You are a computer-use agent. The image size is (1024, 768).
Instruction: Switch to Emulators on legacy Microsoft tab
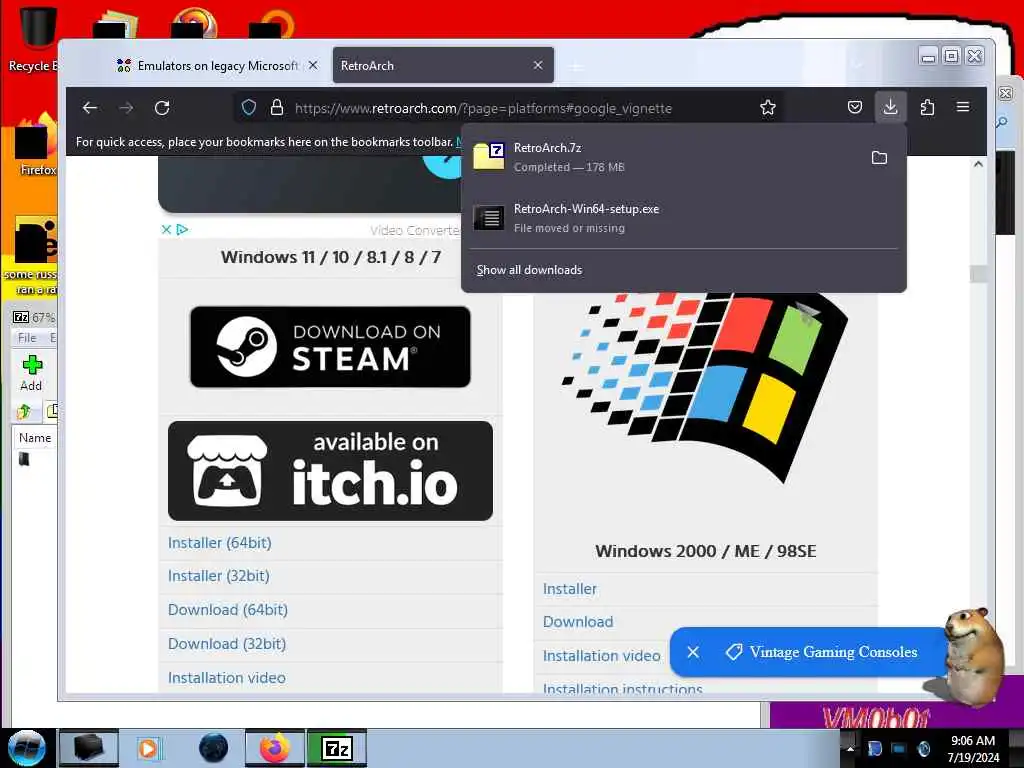tap(209, 65)
